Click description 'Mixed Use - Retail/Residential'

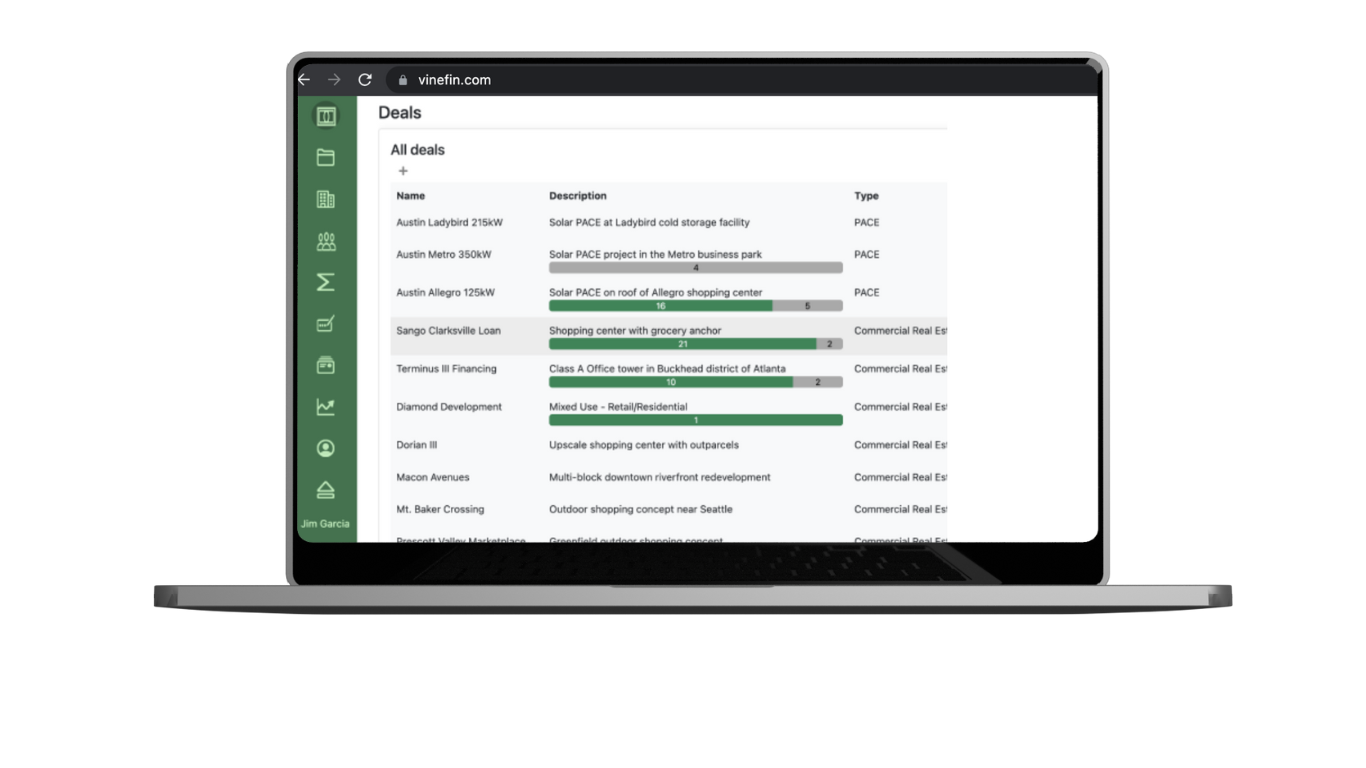[x=618, y=407]
